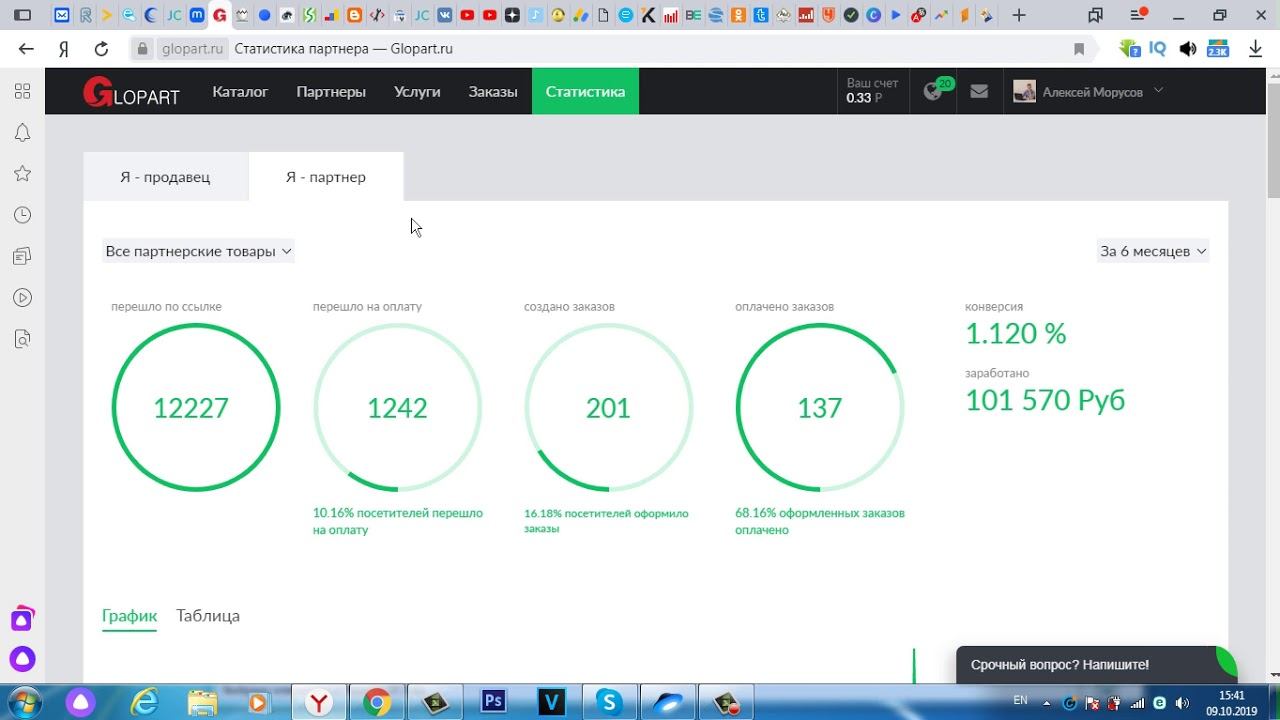Click the sound speaker icon in browser toolbar
This screenshot has width=1280, height=720.
click(1188, 48)
